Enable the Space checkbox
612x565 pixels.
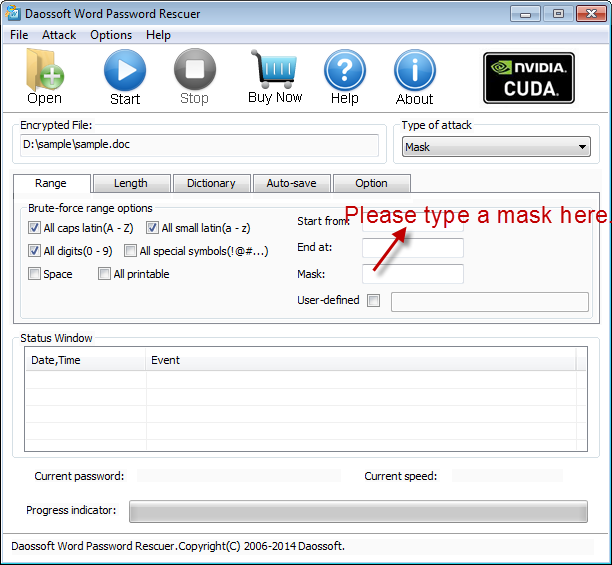pos(34,274)
